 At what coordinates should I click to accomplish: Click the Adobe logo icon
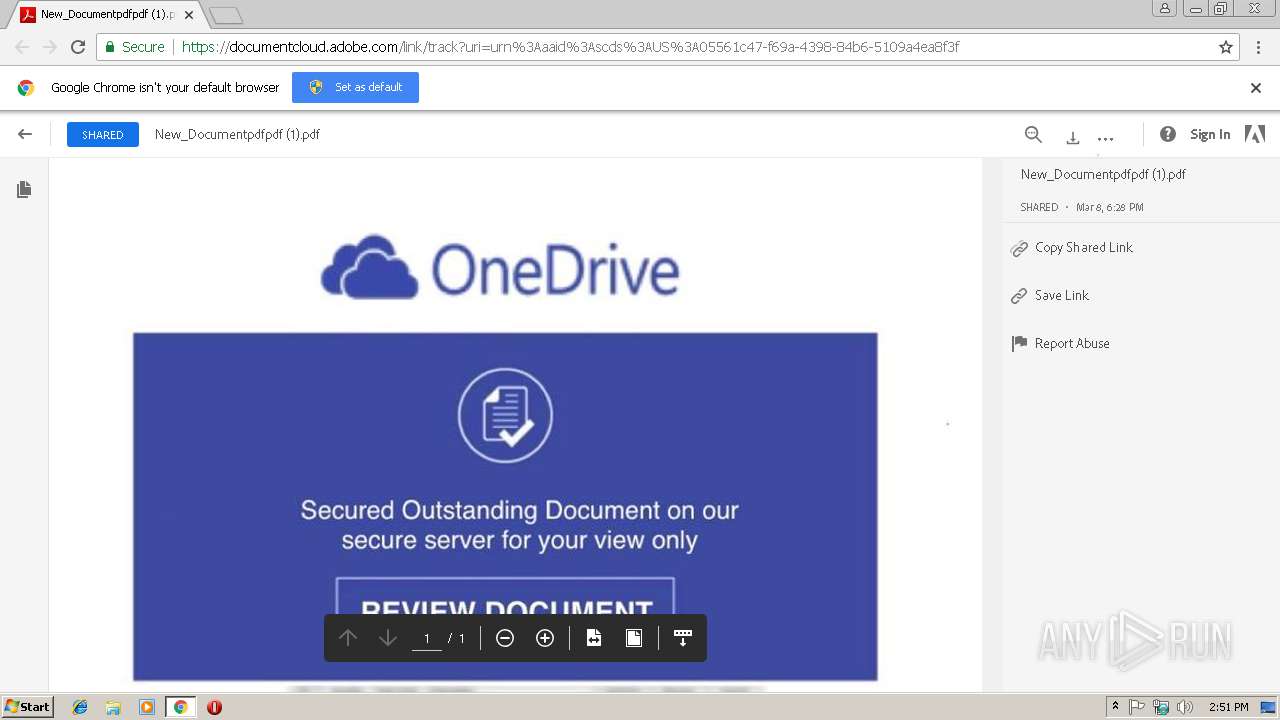pyautogui.click(x=1254, y=134)
